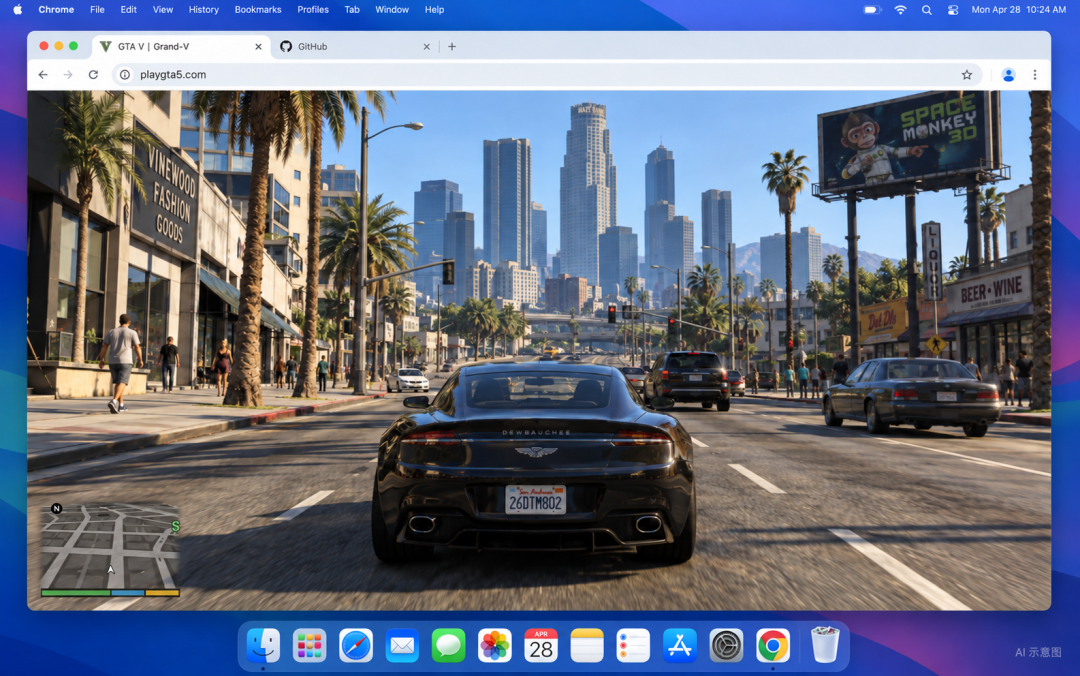Viewport: 1080px width, 676px height.
Task: Click the playgta5.com address bar
Action: tap(548, 74)
